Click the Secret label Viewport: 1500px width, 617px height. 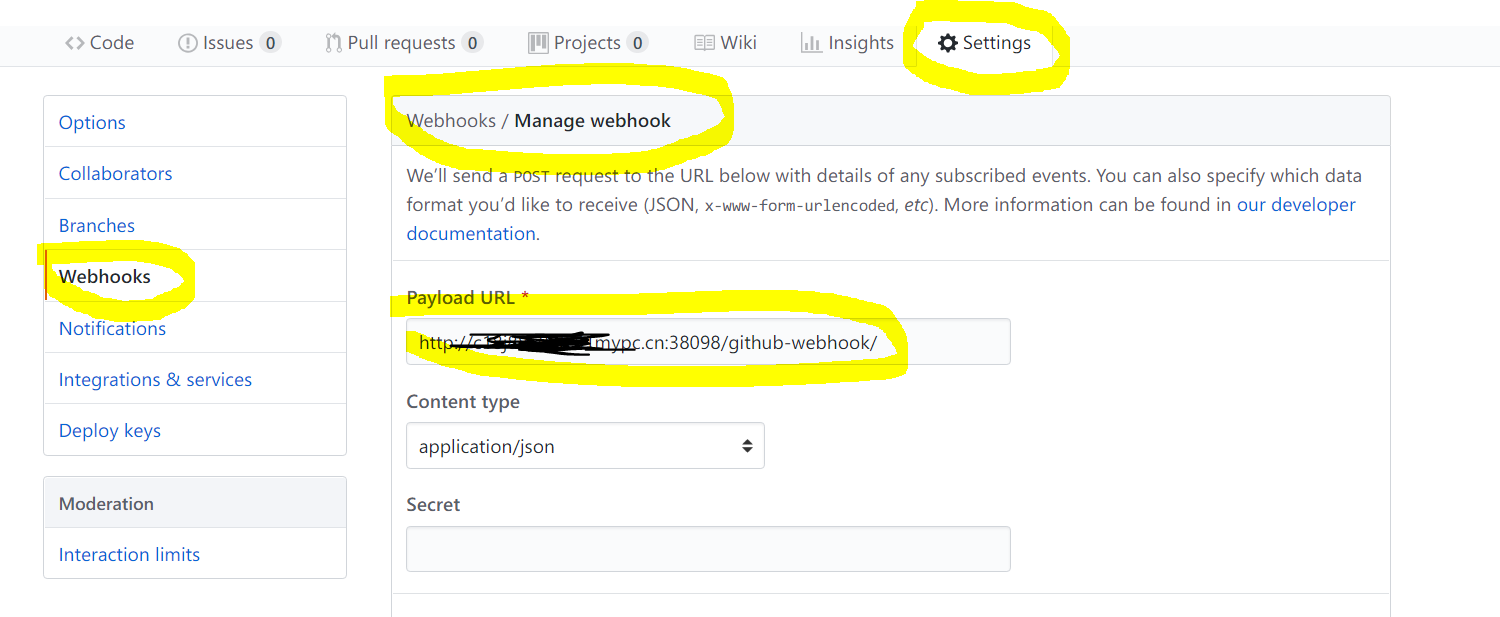click(x=433, y=504)
